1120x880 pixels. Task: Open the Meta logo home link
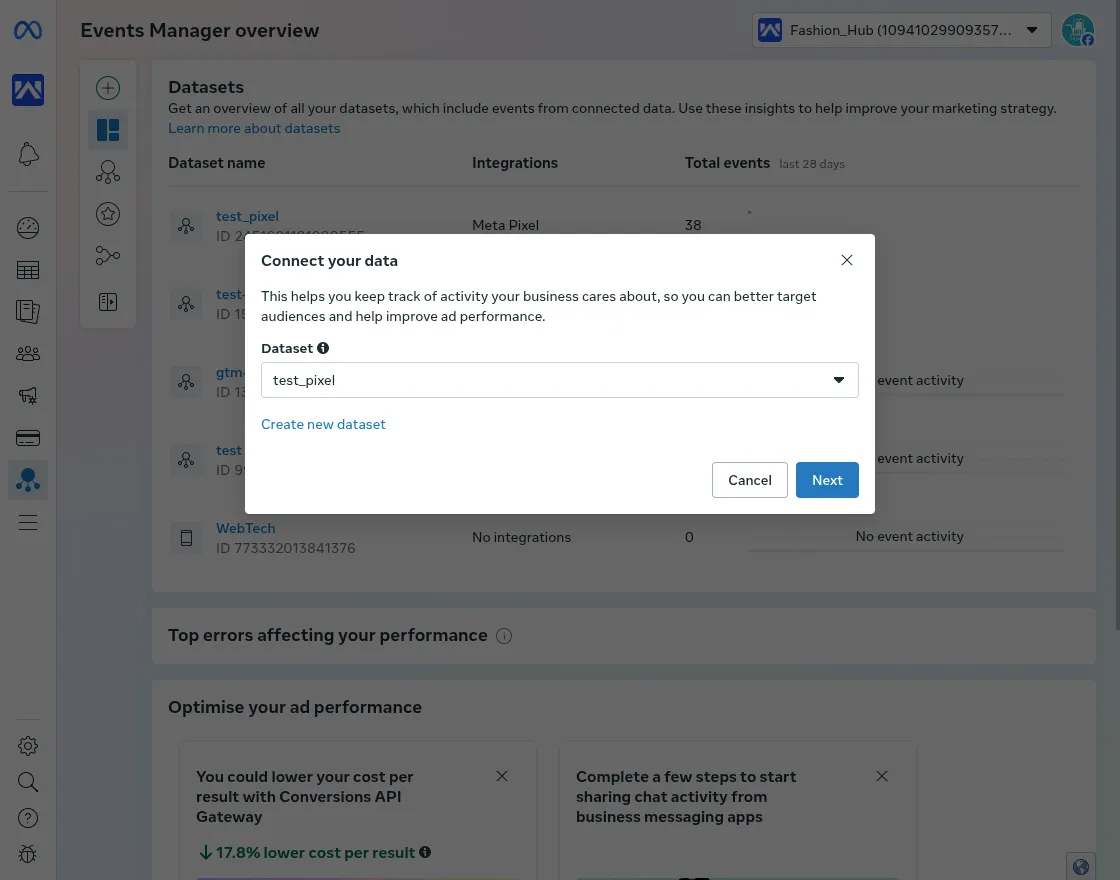click(x=28, y=30)
